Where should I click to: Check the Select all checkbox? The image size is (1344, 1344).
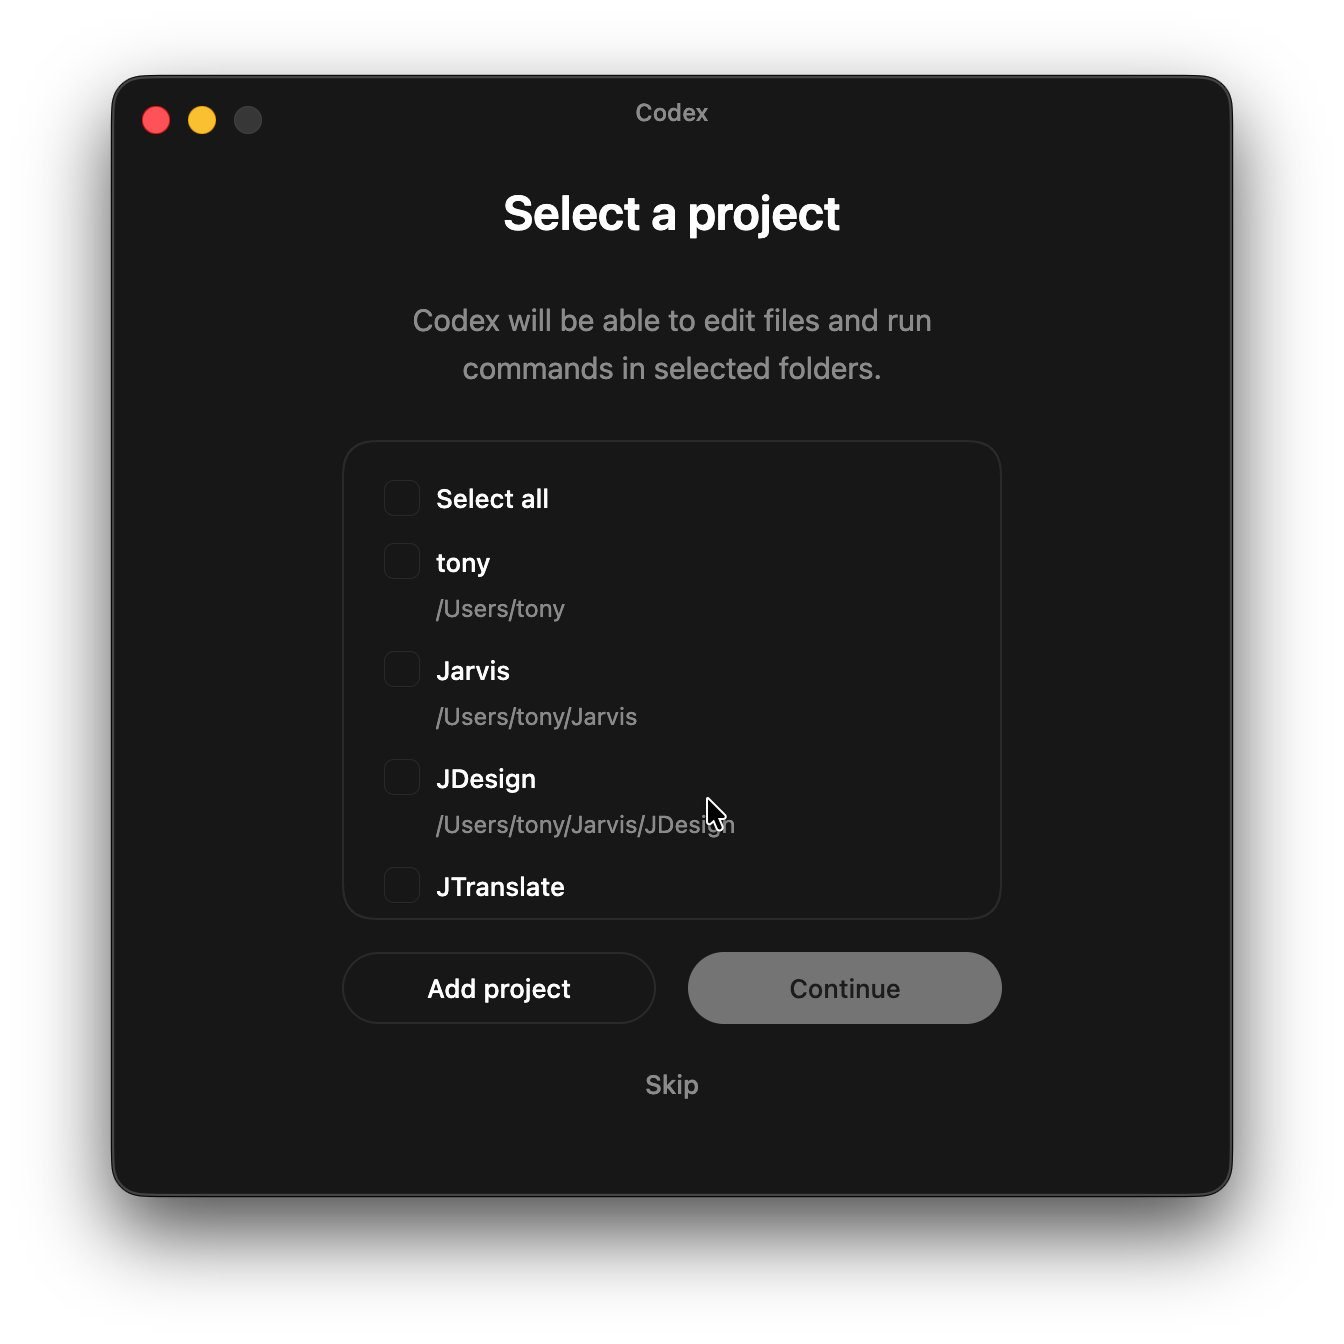(402, 498)
